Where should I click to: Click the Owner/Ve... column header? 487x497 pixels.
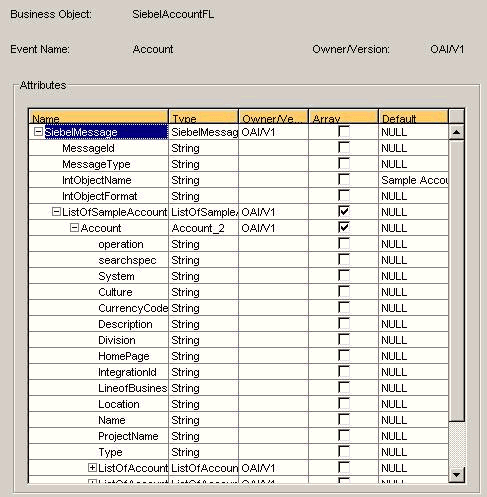point(274,117)
